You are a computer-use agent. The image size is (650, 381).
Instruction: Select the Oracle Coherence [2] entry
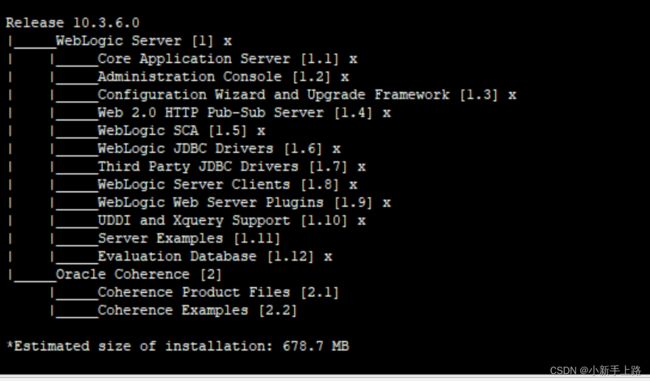[139, 274]
